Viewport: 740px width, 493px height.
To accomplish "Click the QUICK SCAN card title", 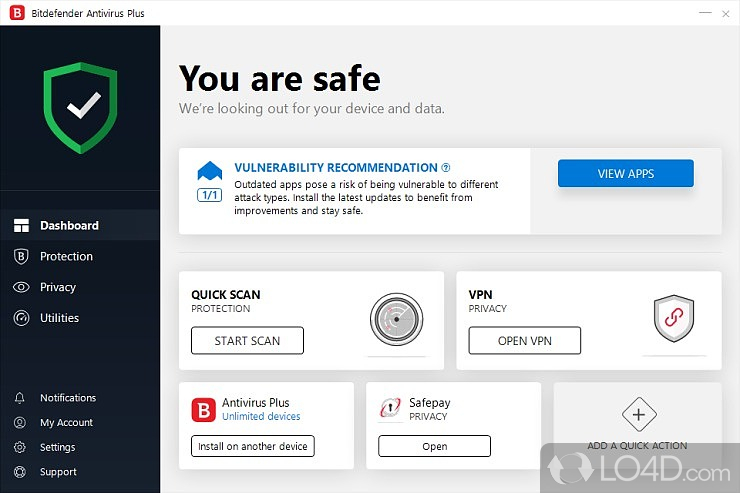I will pyautogui.click(x=226, y=295).
